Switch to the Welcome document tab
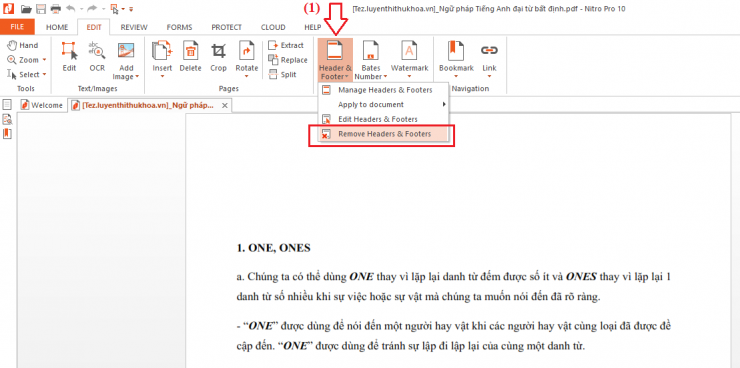The height and width of the screenshot is (368, 740). [42, 105]
